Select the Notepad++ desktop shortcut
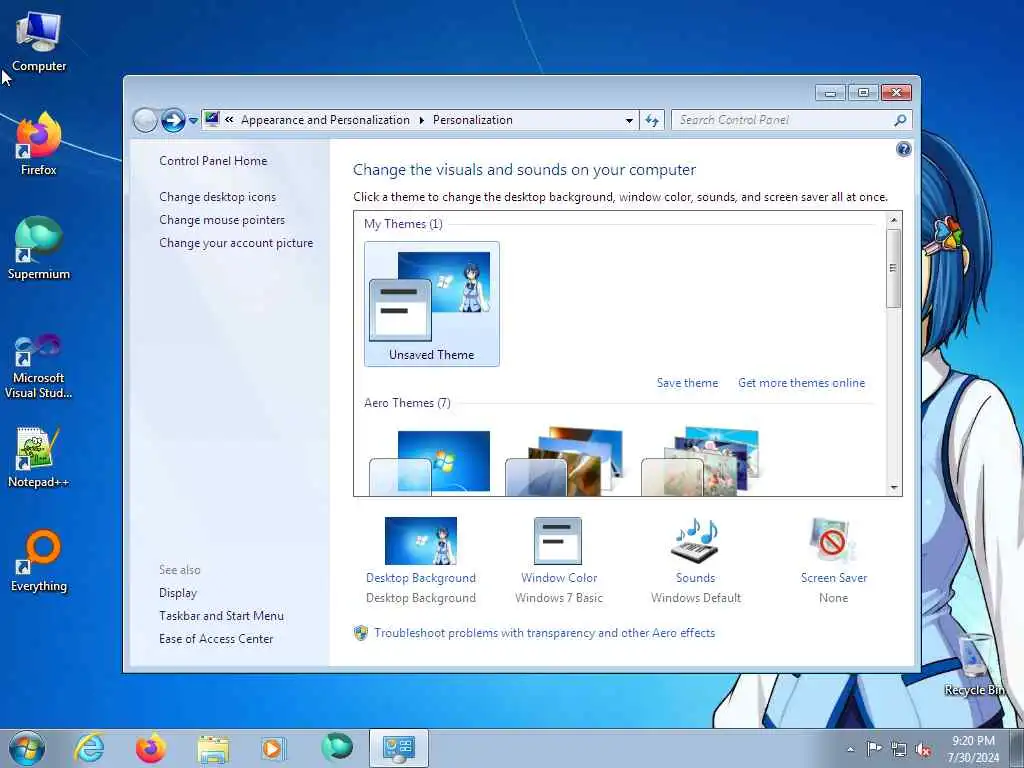1024x768 pixels. [39, 457]
